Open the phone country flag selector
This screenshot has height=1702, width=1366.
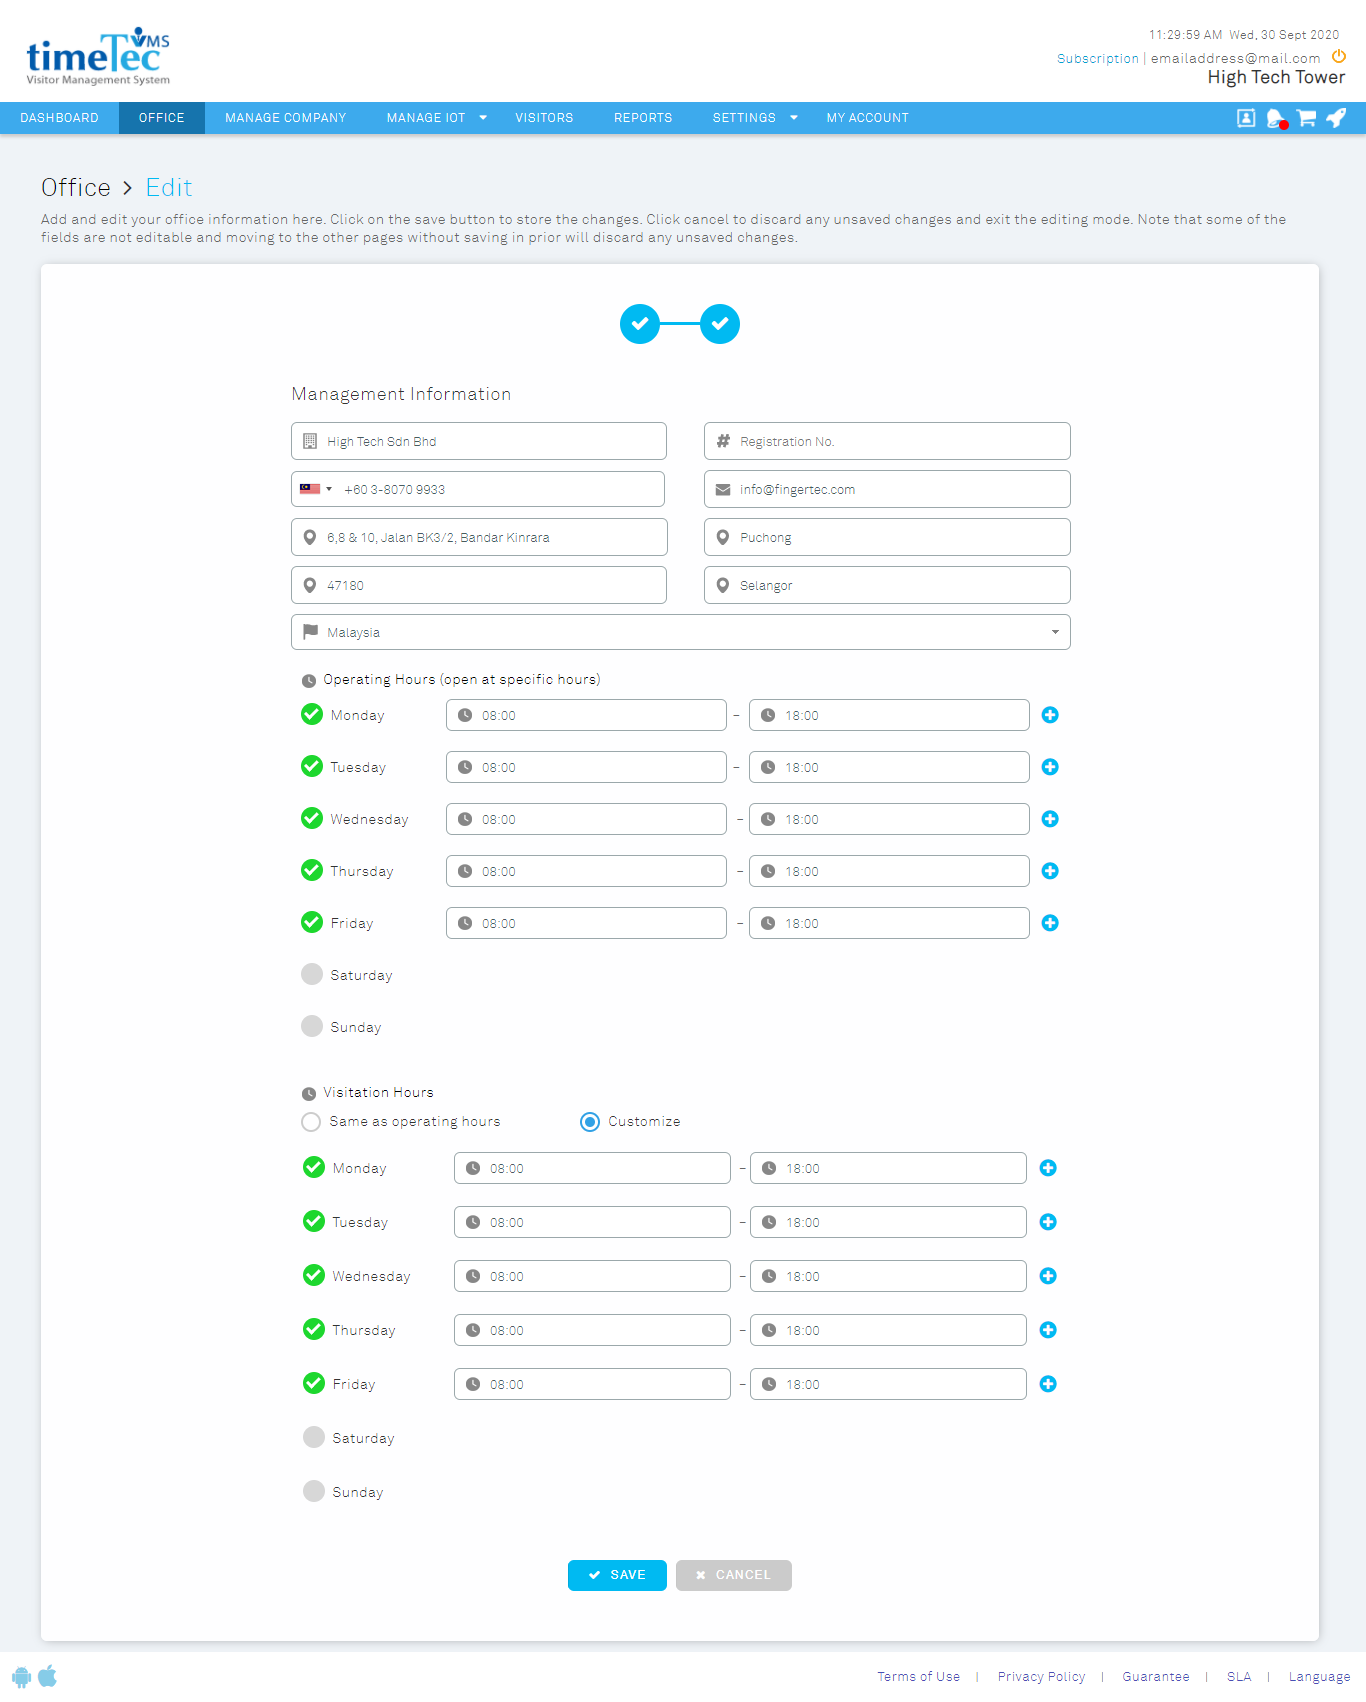(315, 489)
